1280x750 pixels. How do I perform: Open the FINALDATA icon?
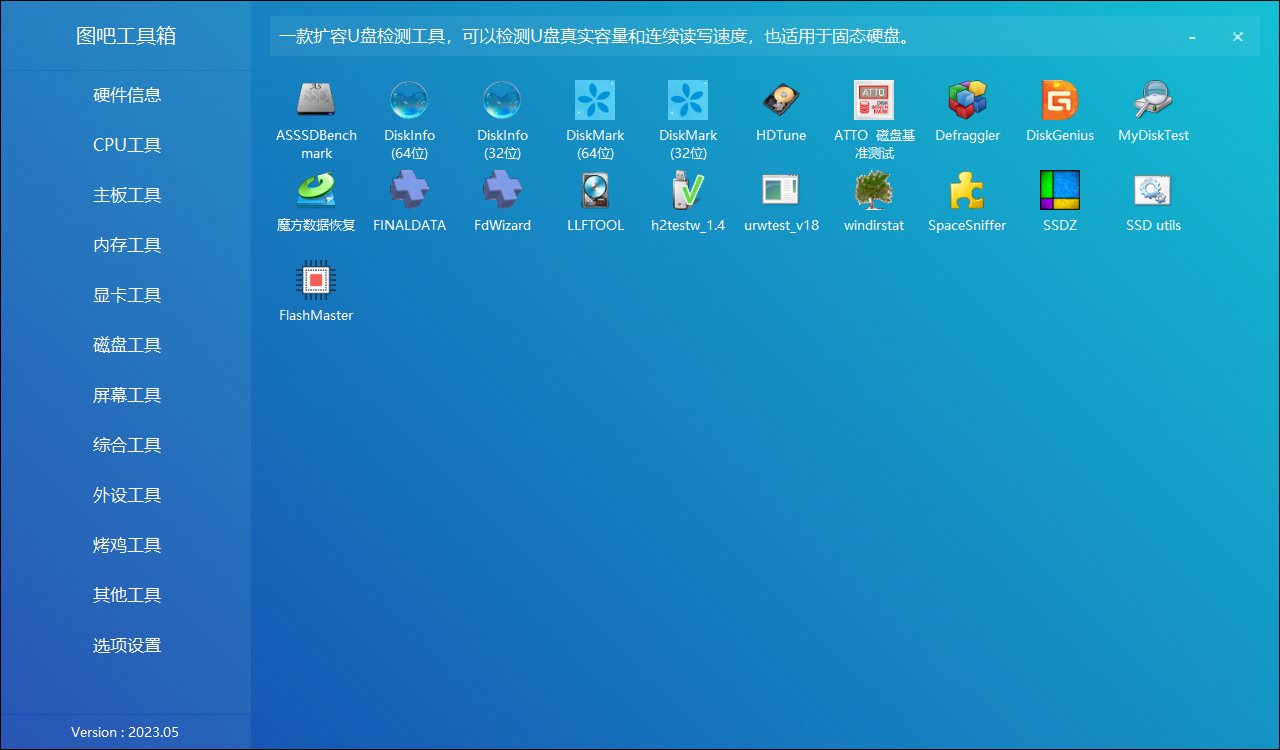pos(409,190)
